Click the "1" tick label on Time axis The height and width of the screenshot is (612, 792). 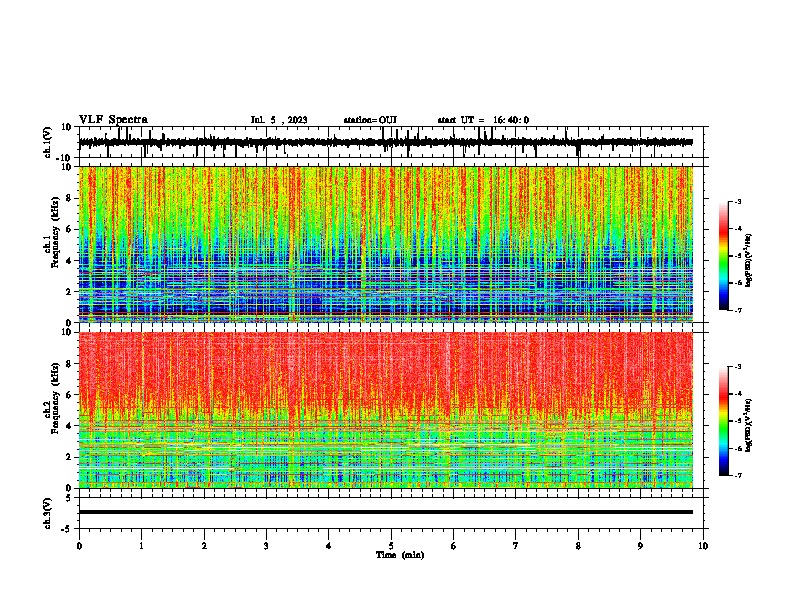(142, 546)
